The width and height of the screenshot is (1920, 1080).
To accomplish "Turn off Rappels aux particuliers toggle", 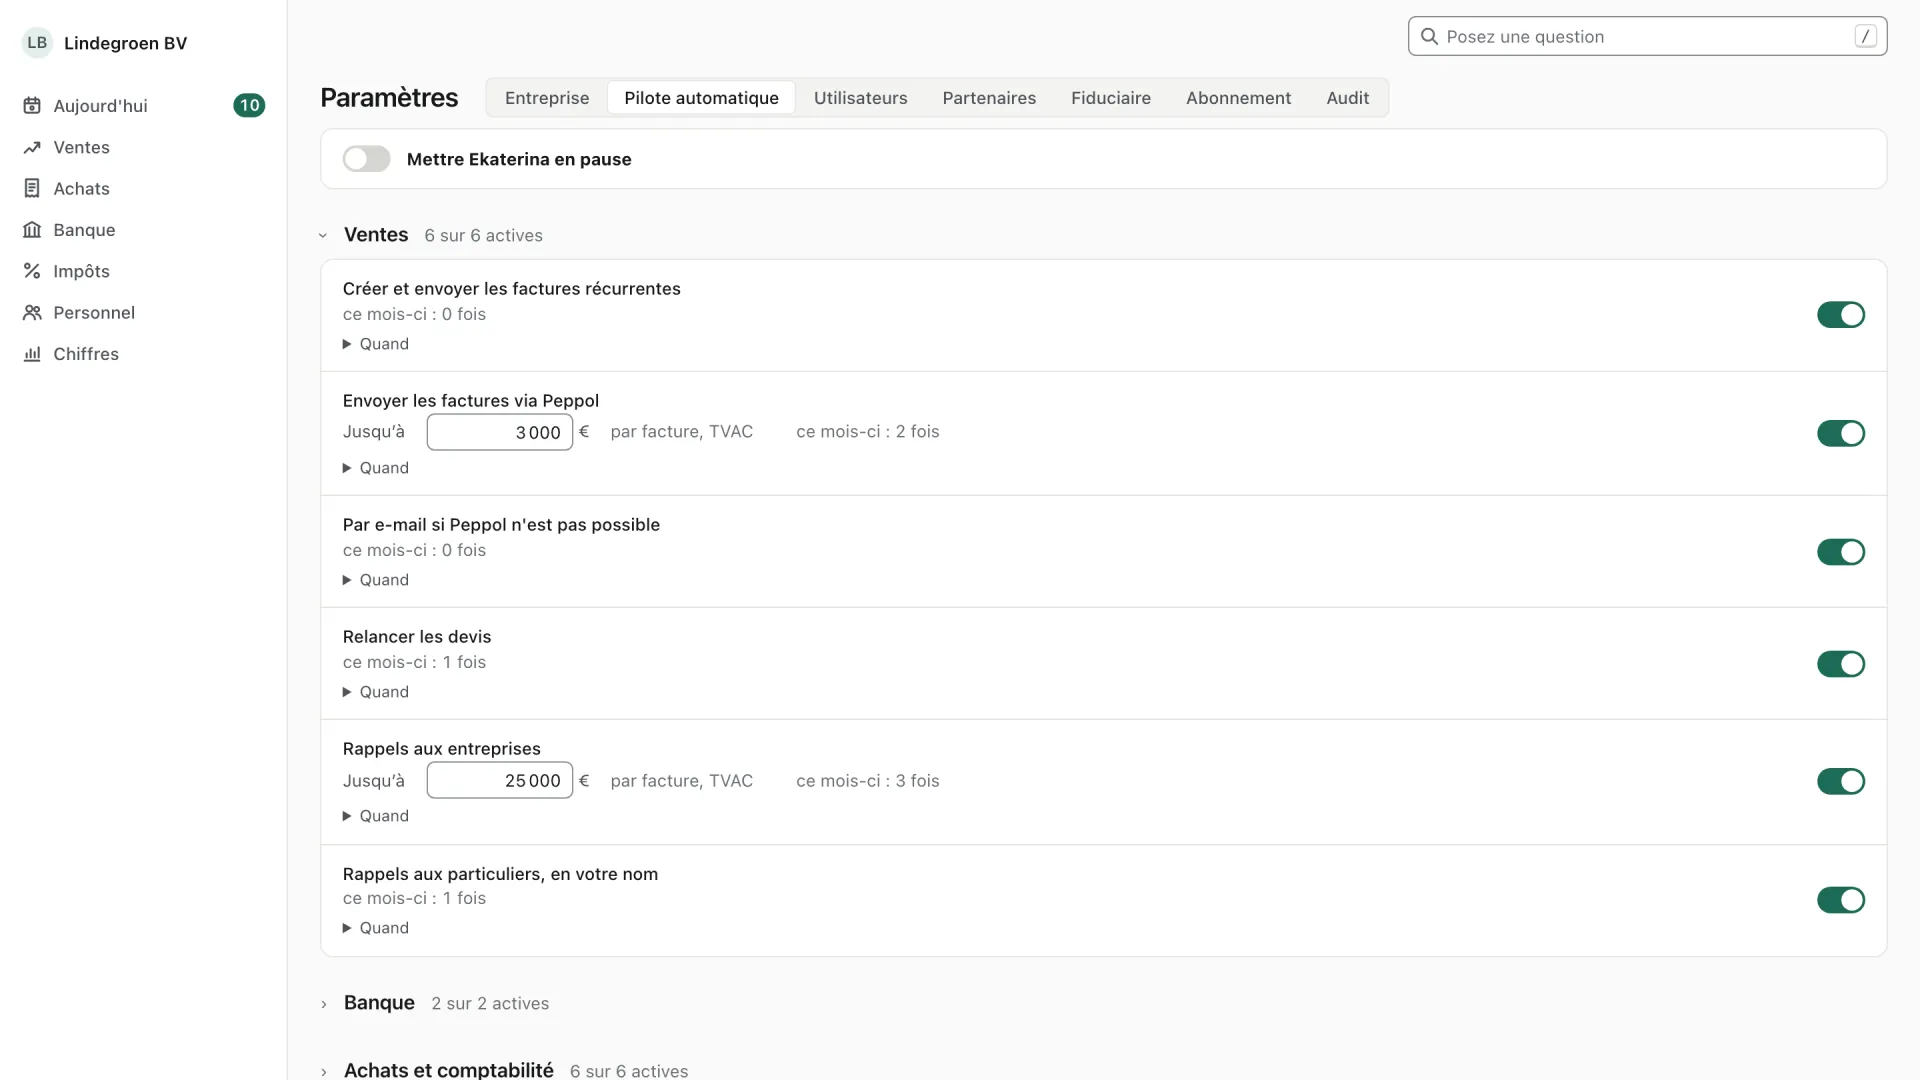I will click(1841, 900).
